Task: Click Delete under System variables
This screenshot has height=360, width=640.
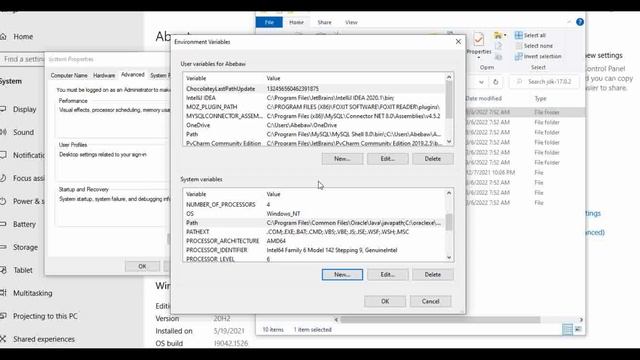Action: pos(433,275)
